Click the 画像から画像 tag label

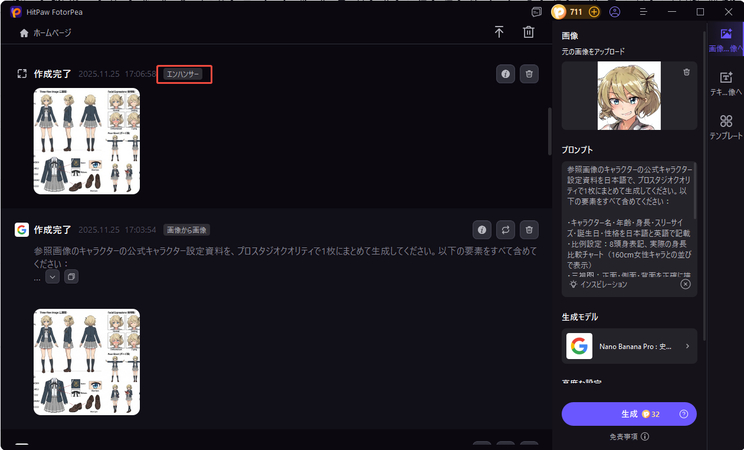coord(186,230)
